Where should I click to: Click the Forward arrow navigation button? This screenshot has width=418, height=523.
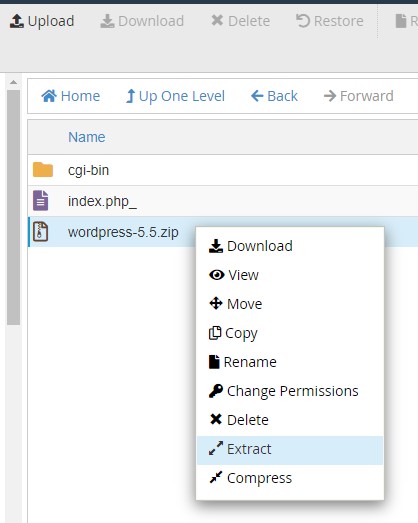(359, 96)
